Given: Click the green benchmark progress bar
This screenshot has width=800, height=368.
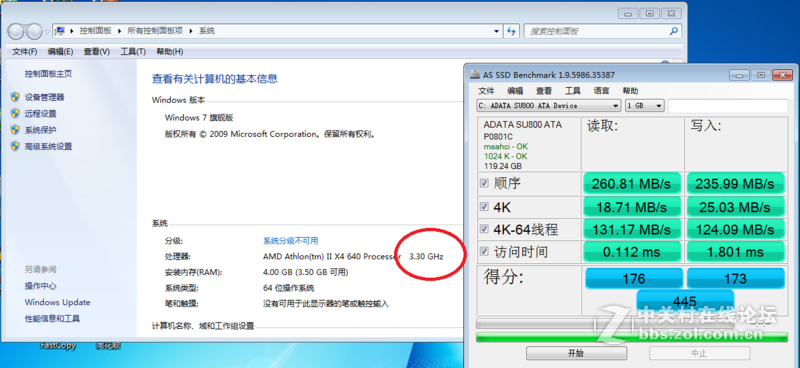Looking at the screenshot, I should (x=632, y=337).
